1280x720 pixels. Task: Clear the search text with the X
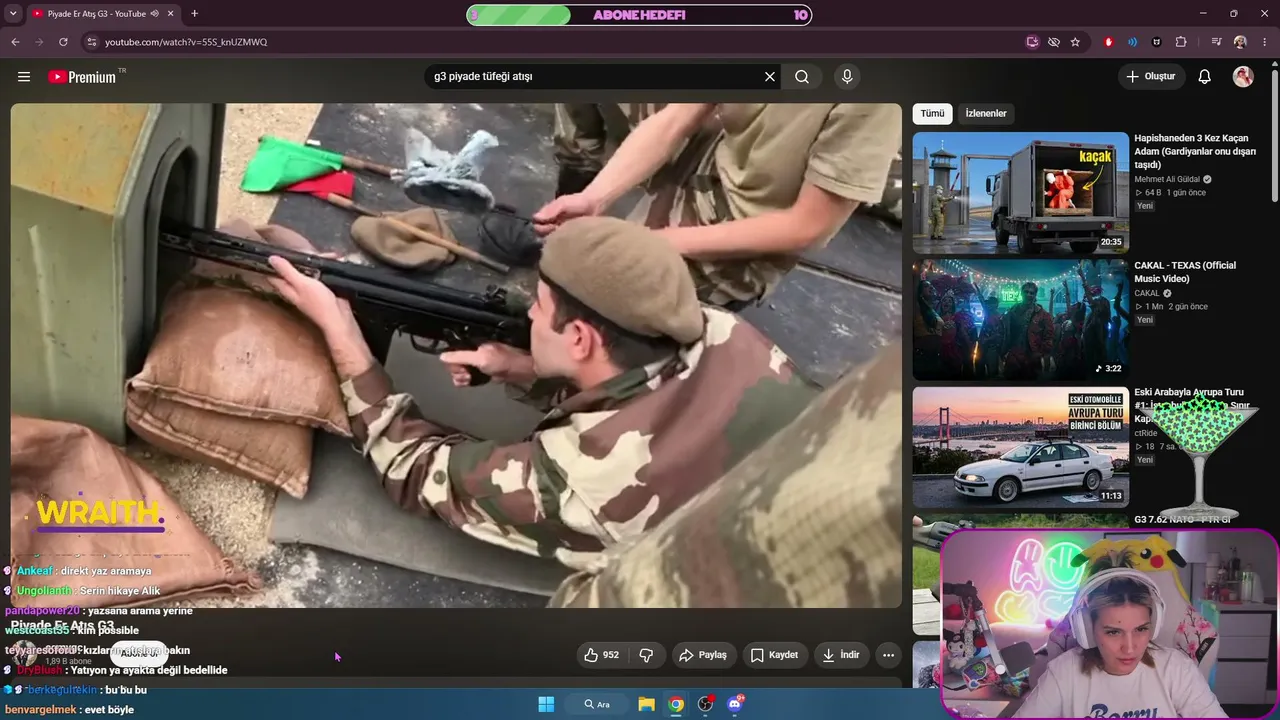pos(770,77)
